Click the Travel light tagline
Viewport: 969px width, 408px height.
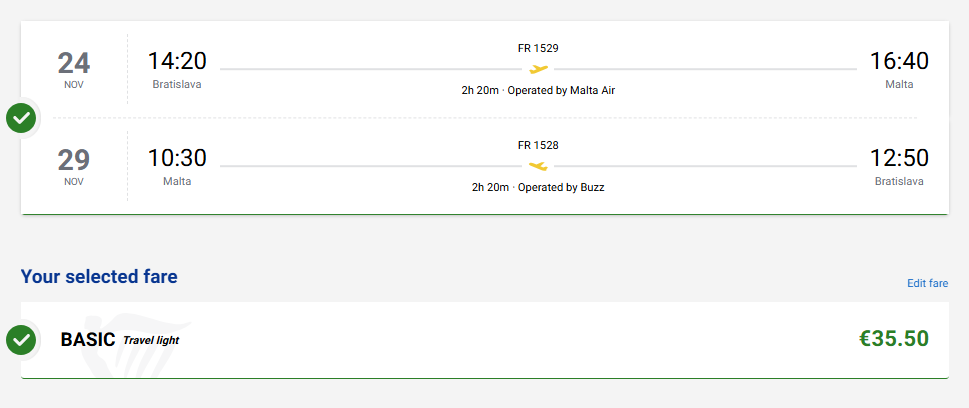[x=151, y=341]
